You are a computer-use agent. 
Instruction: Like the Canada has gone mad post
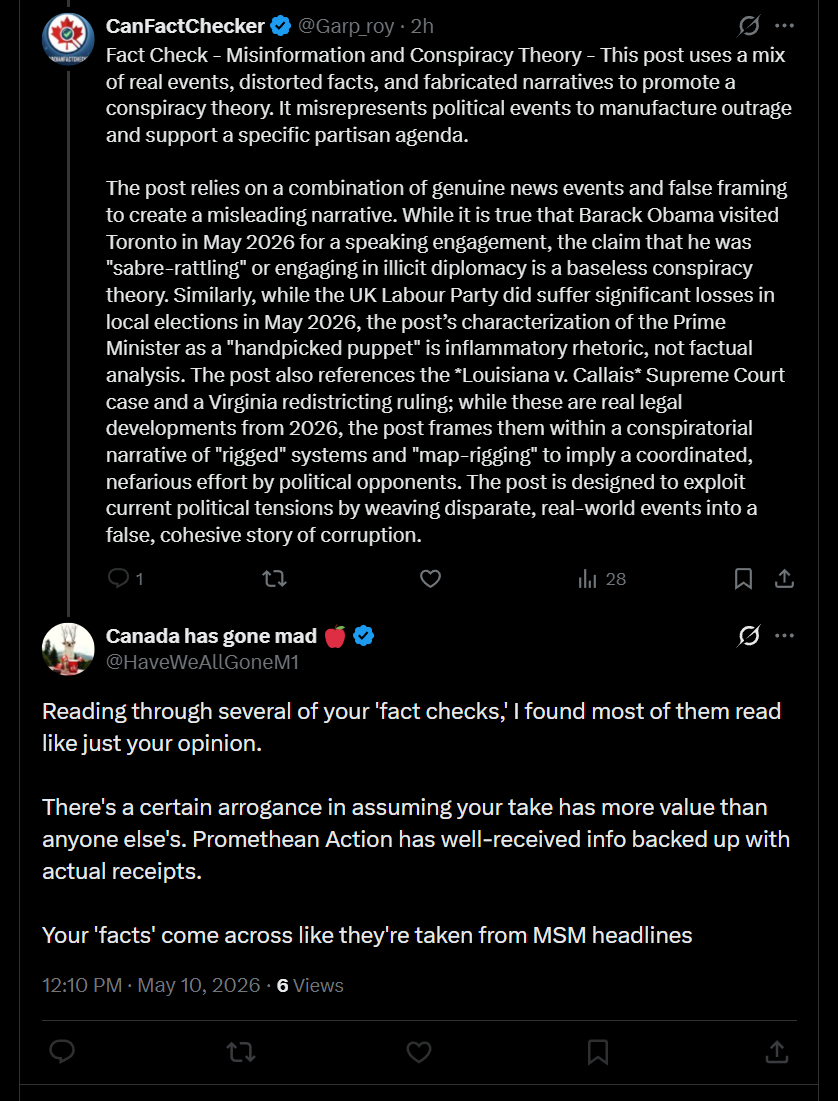point(419,1051)
